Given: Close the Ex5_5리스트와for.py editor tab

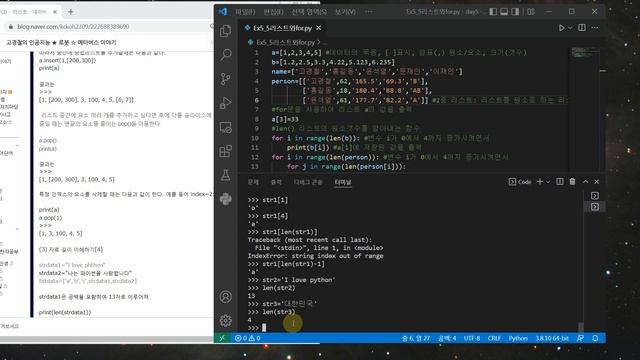Looking at the screenshot, I should 318,28.
